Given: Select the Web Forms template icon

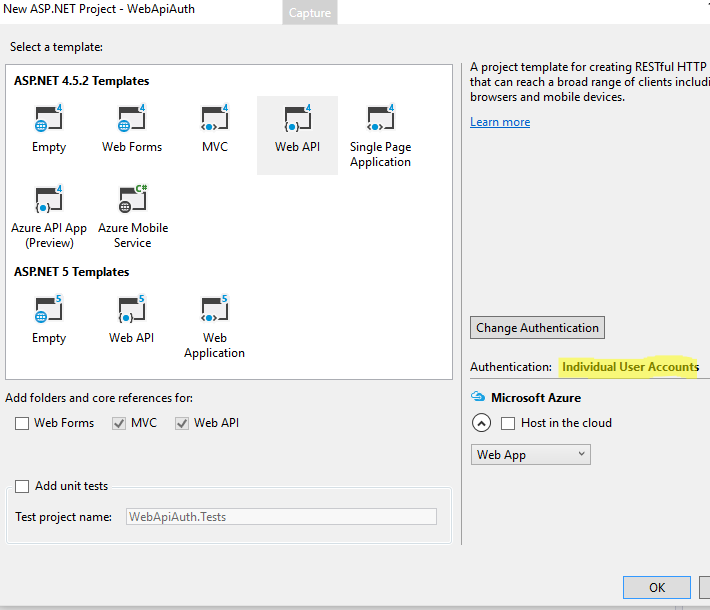Looking at the screenshot, I should (x=132, y=118).
